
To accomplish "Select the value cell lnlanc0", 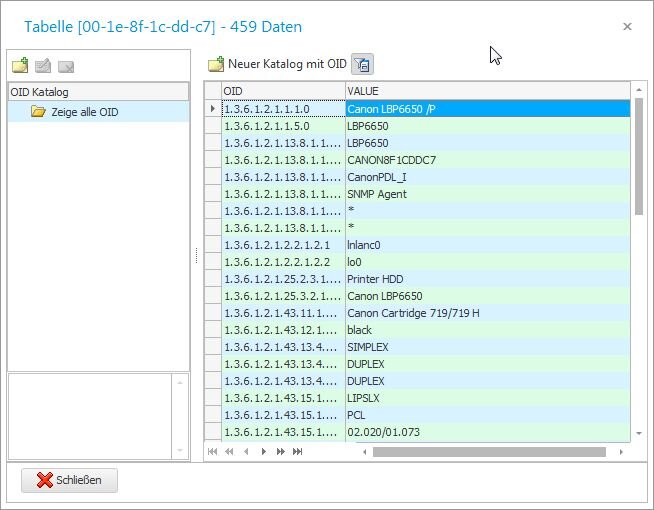I will click(488, 245).
